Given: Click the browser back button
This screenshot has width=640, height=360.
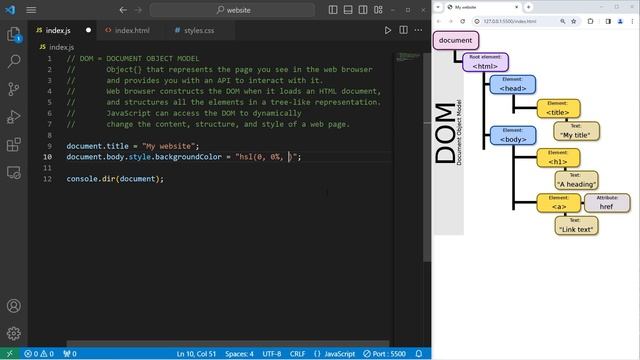Looking at the screenshot, I should pos(439,21).
